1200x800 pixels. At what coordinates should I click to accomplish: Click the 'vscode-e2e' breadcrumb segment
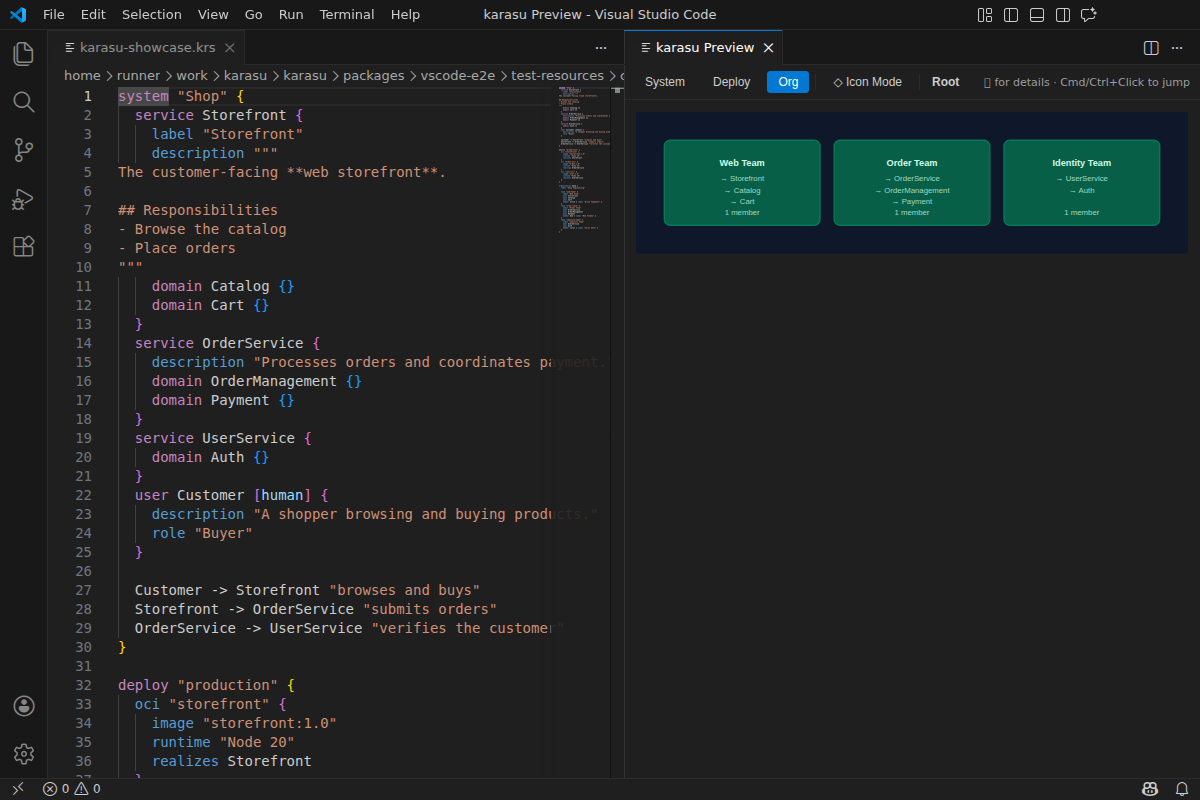(x=458, y=75)
